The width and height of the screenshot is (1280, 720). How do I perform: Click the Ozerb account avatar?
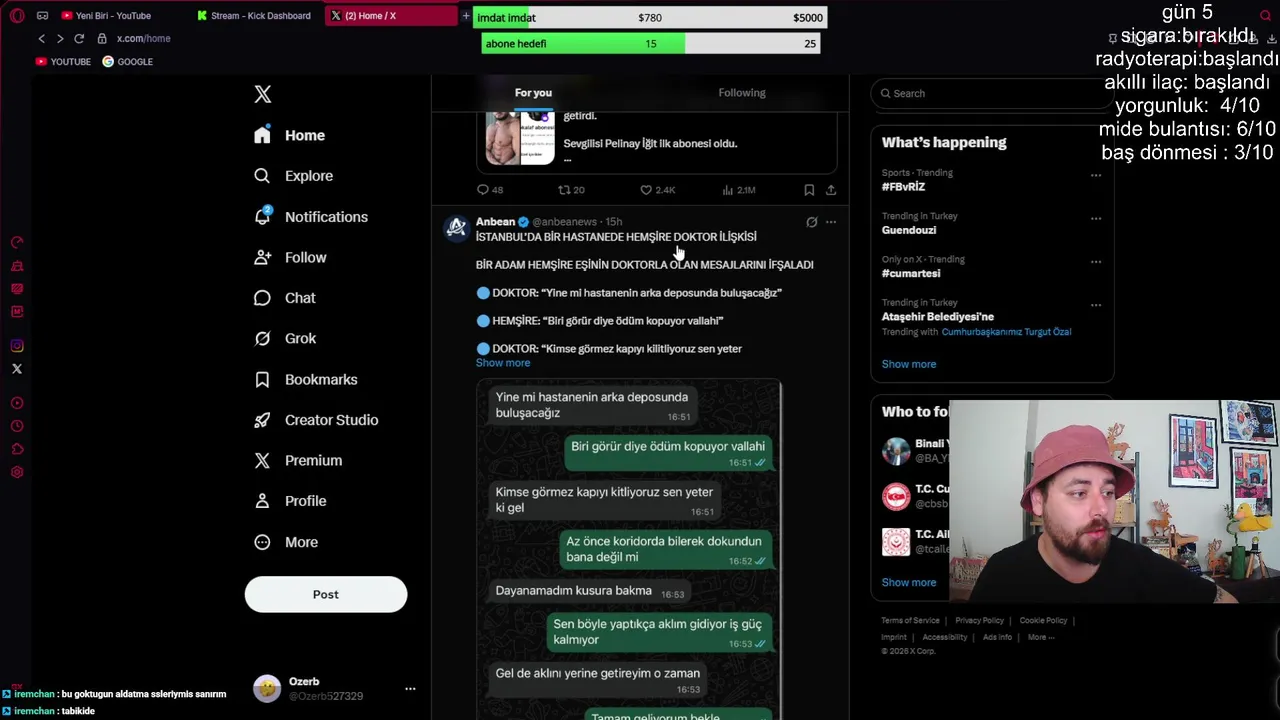(x=267, y=688)
